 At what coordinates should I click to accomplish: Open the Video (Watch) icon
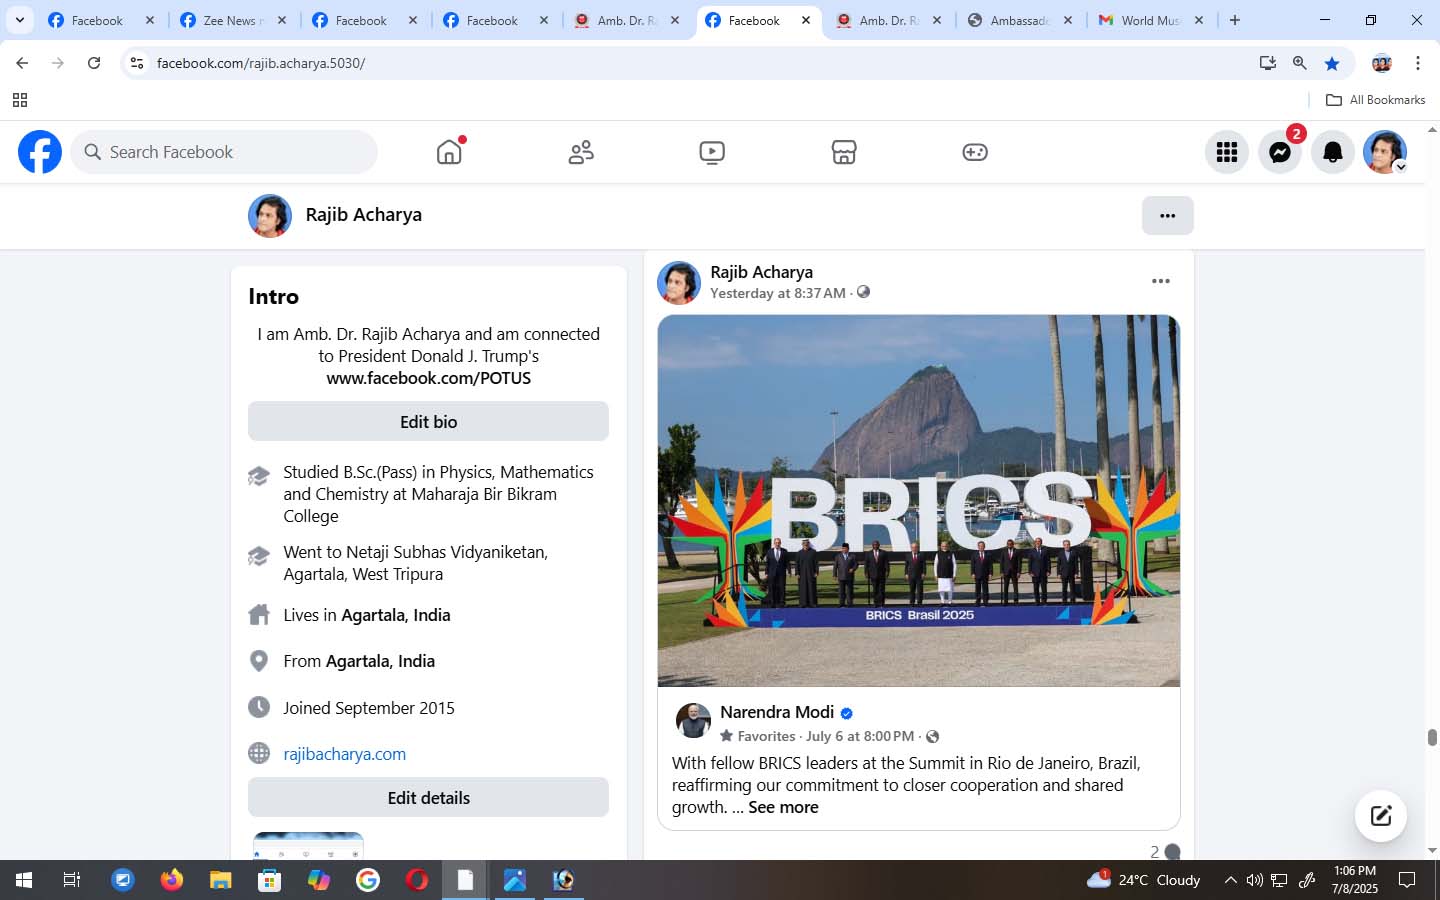tap(712, 152)
